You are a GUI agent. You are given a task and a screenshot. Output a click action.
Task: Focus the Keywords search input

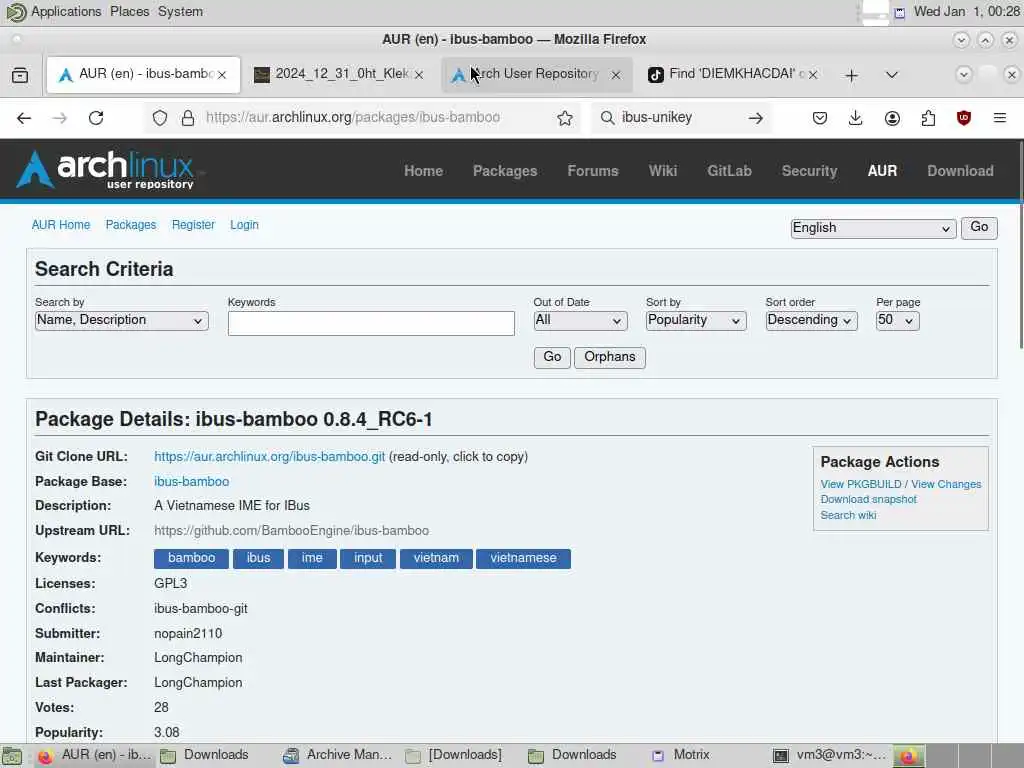coord(371,323)
